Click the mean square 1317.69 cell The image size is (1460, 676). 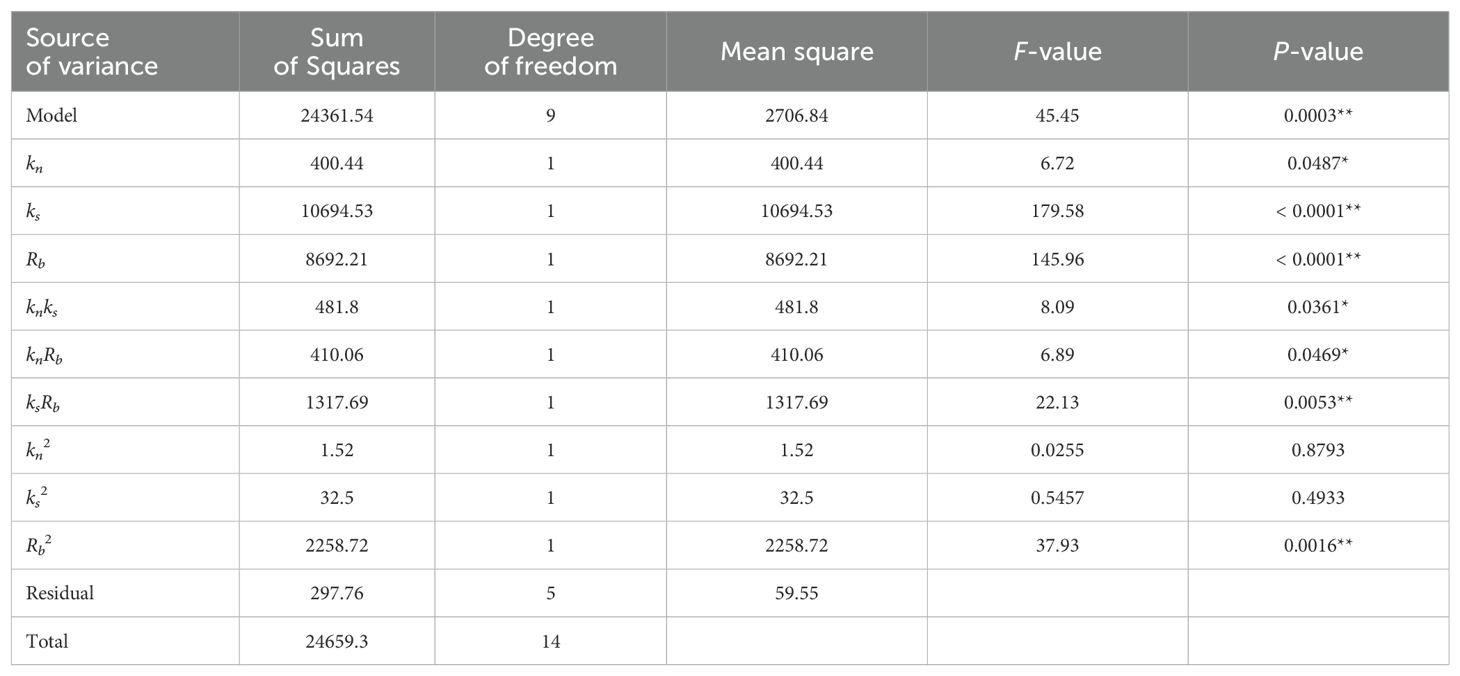tap(796, 402)
